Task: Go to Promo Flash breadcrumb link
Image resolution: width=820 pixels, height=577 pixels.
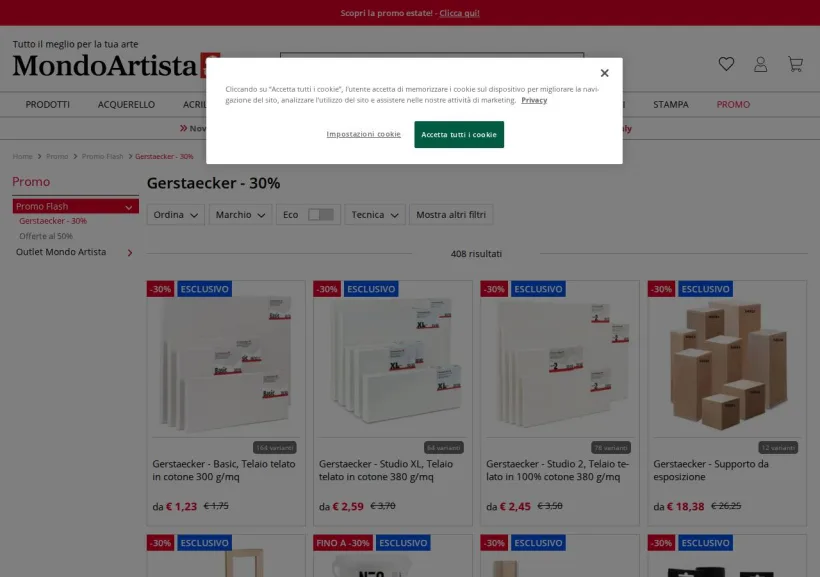Action: tap(102, 156)
